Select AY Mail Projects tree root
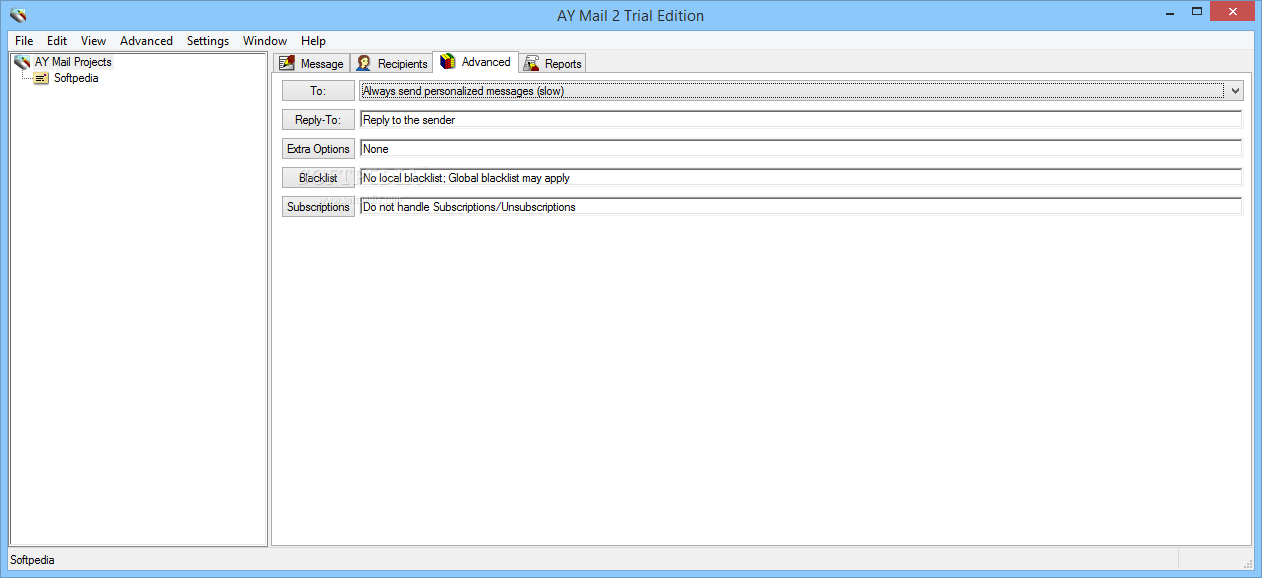The height and width of the screenshot is (578, 1262). pyautogui.click(x=73, y=62)
